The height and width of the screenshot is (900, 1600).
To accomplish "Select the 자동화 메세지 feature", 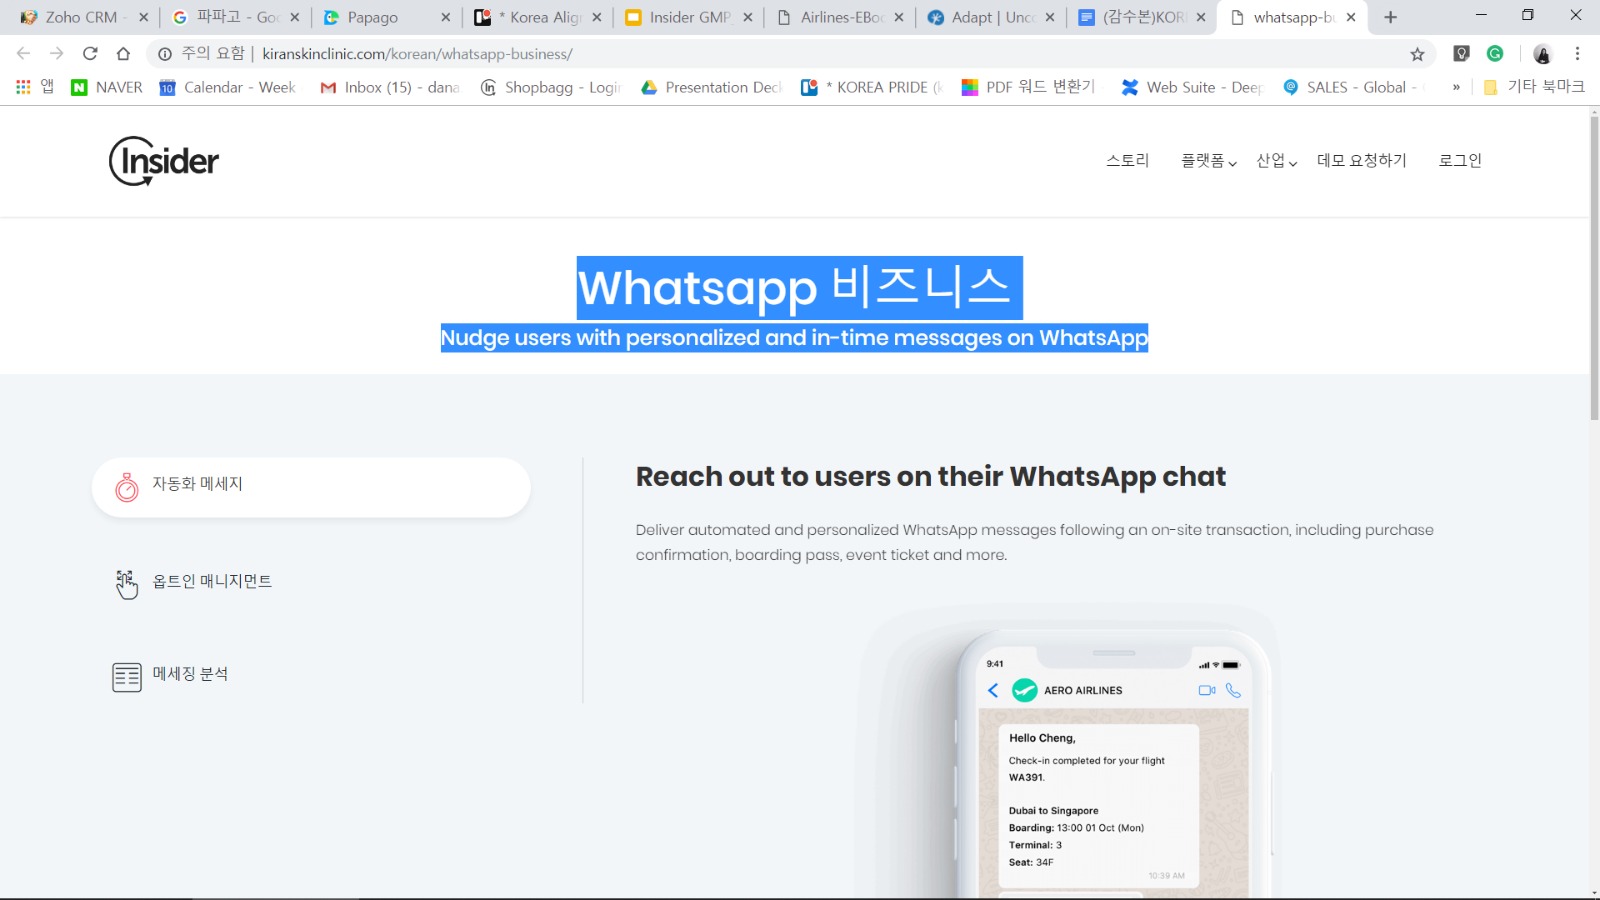I will [x=310, y=487].
